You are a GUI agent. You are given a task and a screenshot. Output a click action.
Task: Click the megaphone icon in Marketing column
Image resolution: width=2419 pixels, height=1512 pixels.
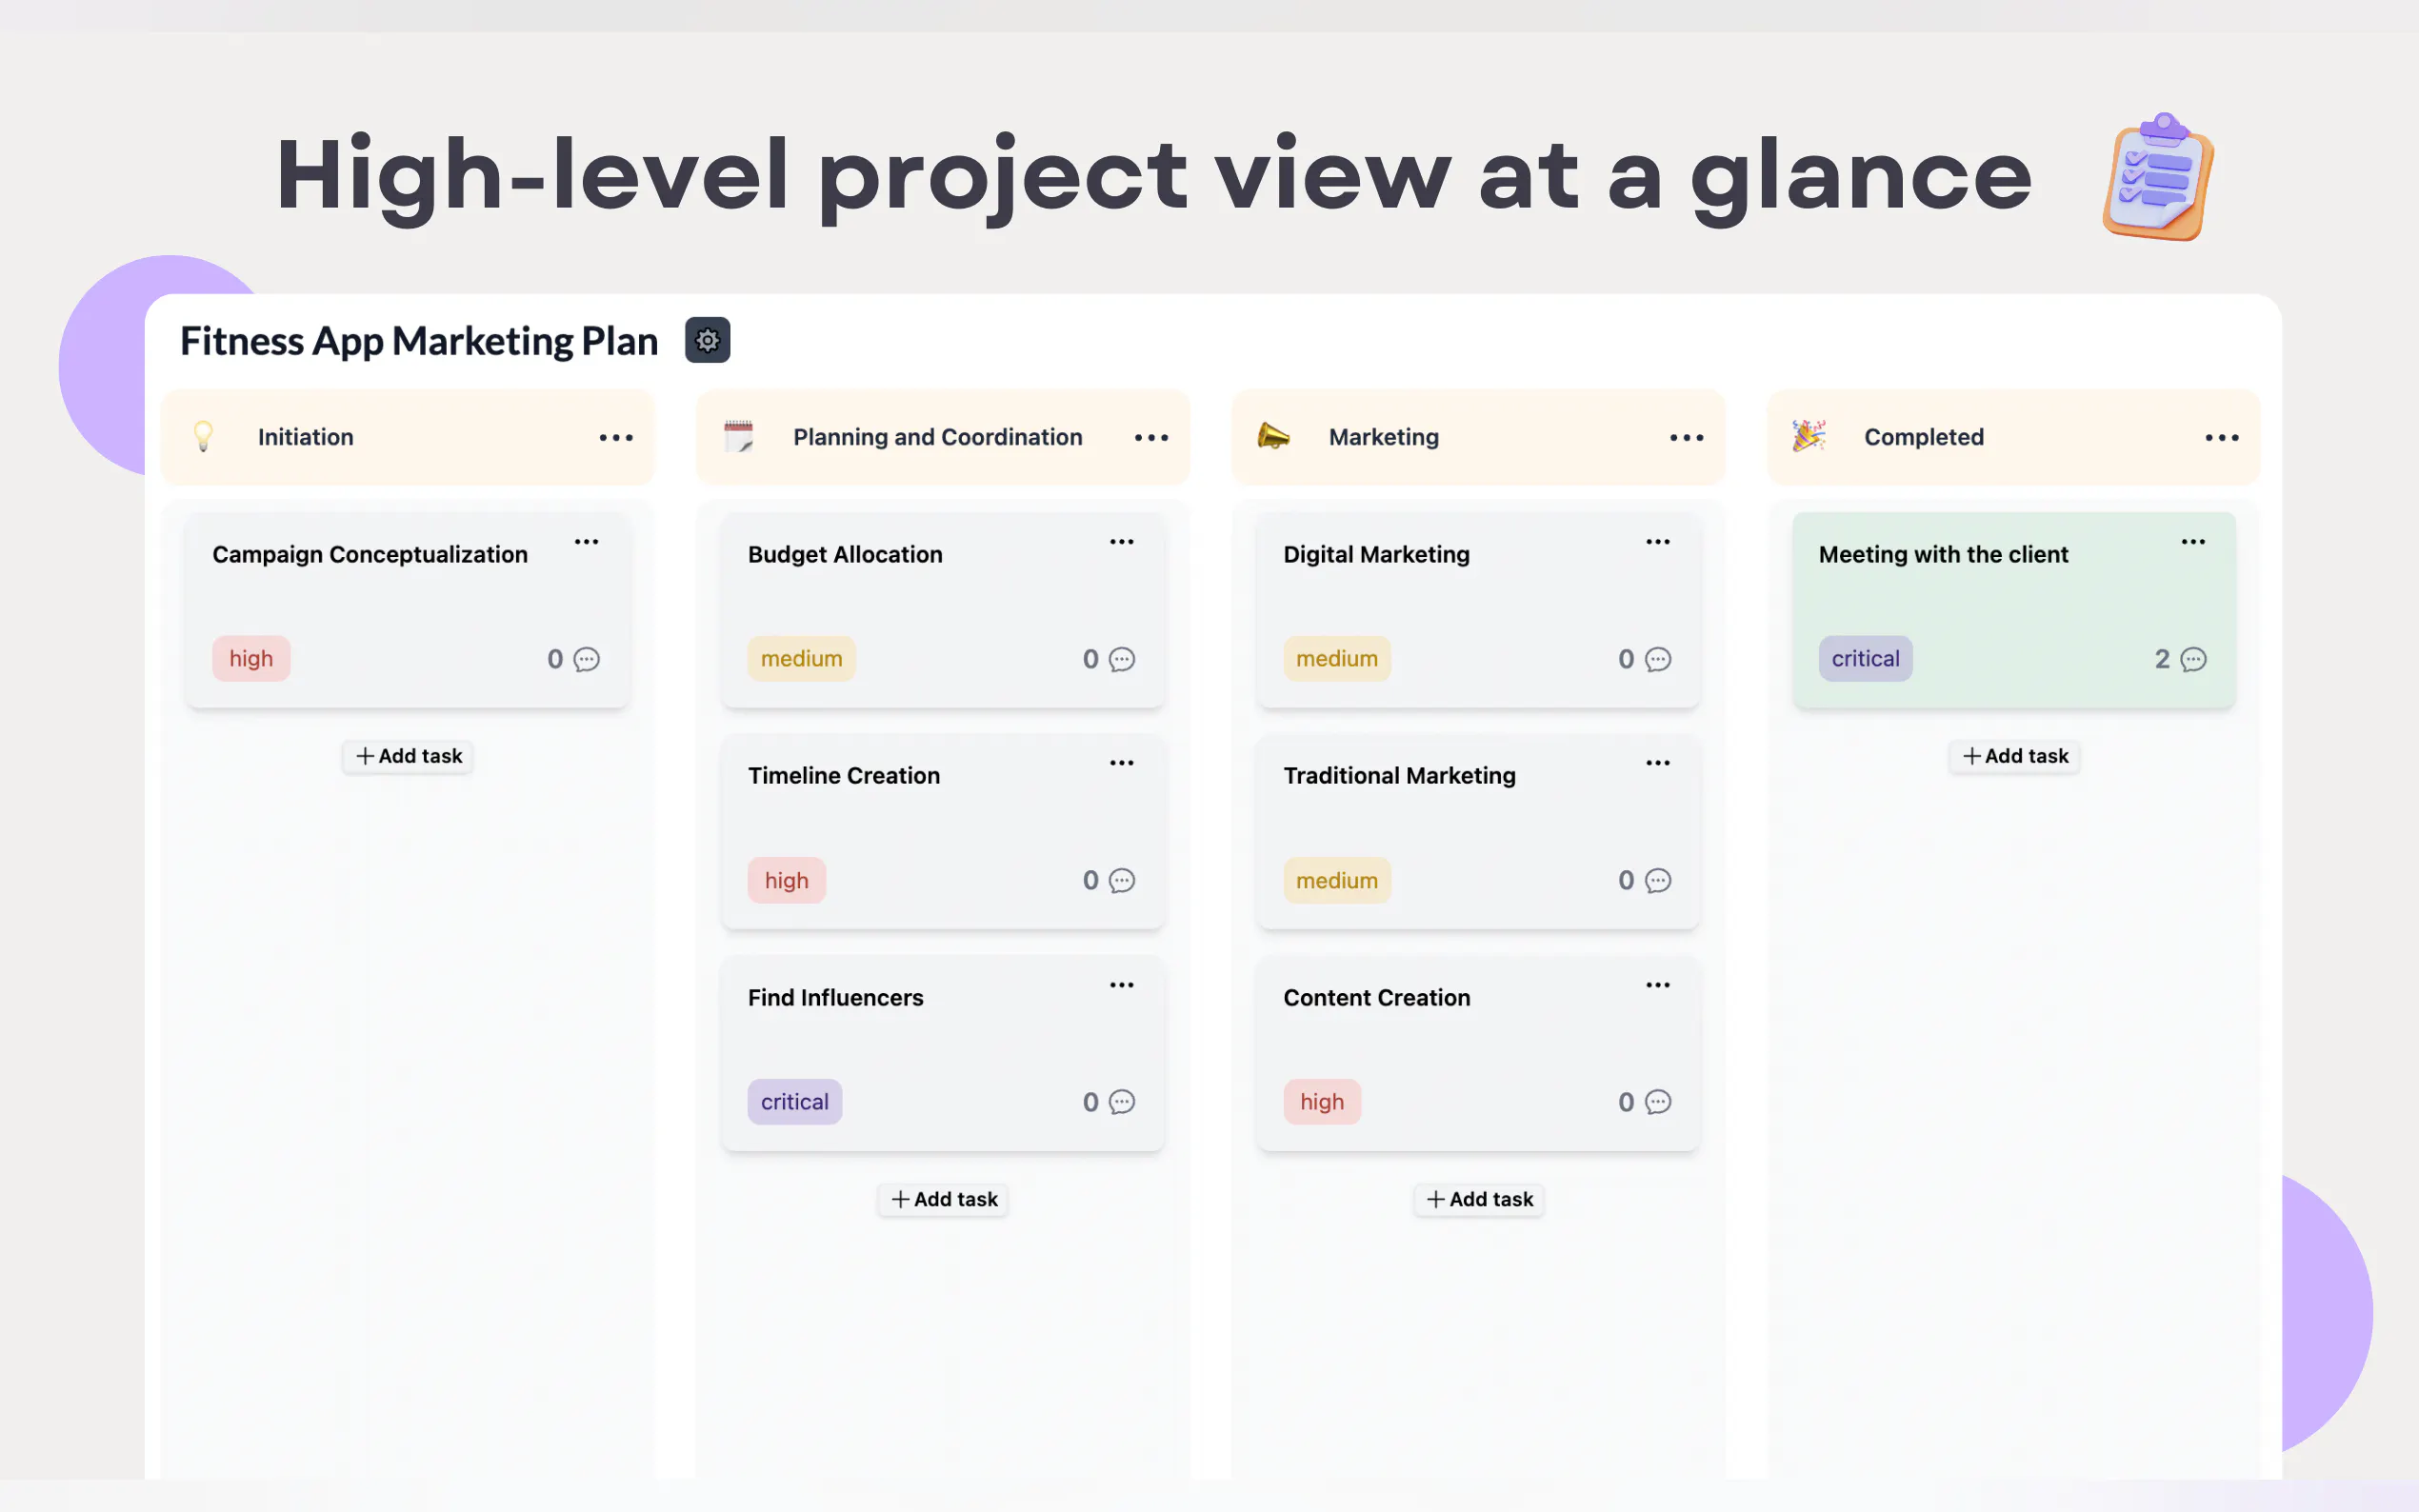coord(1273,436)
